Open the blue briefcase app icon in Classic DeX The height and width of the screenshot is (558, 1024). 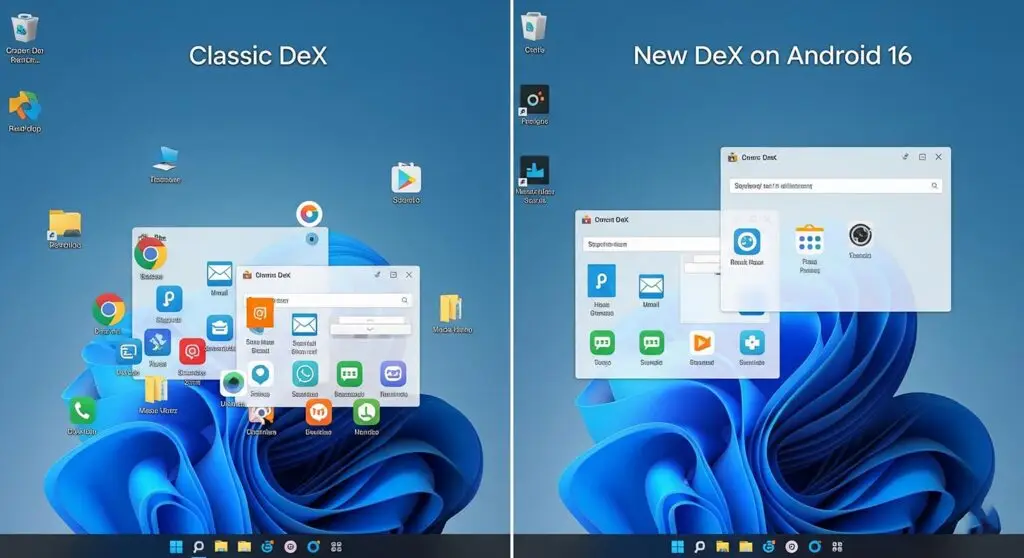219,328
